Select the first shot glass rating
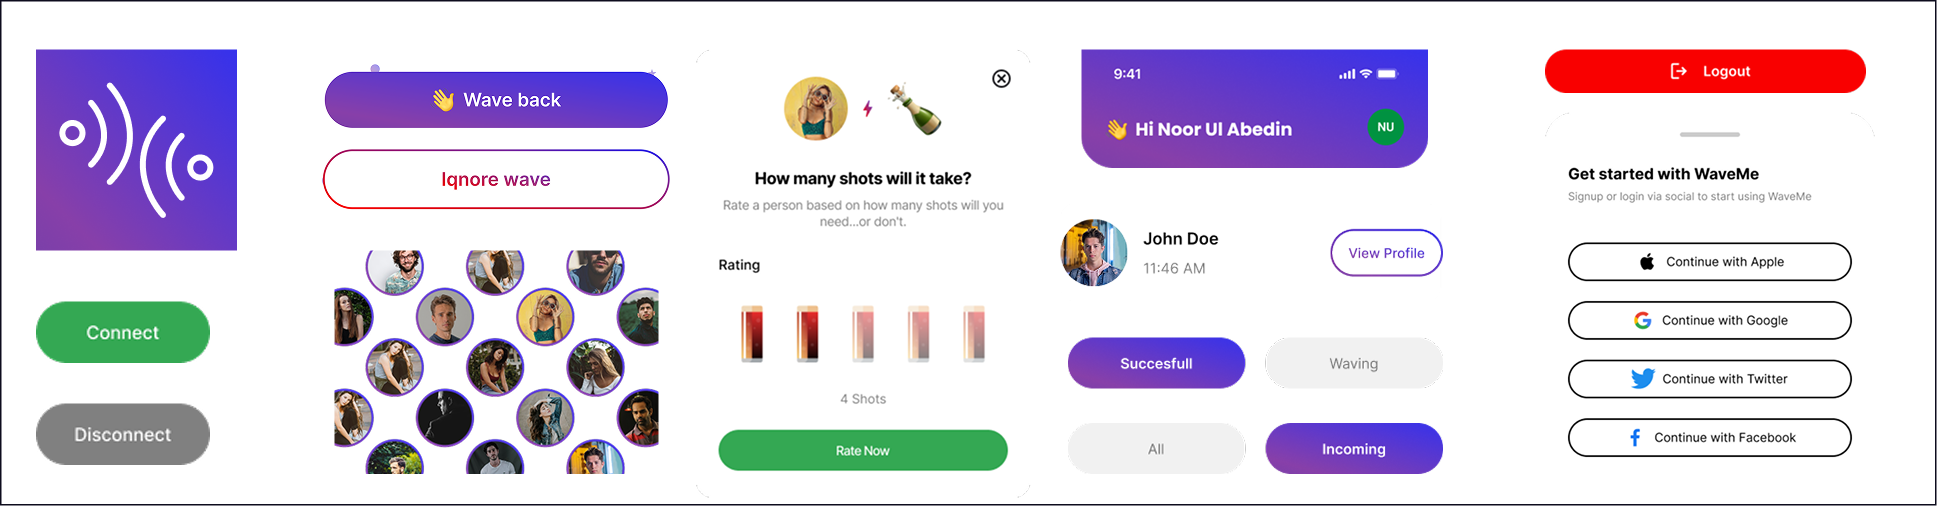The height and width of the screenshot is (506, 1937). click(x=752, y=333)
